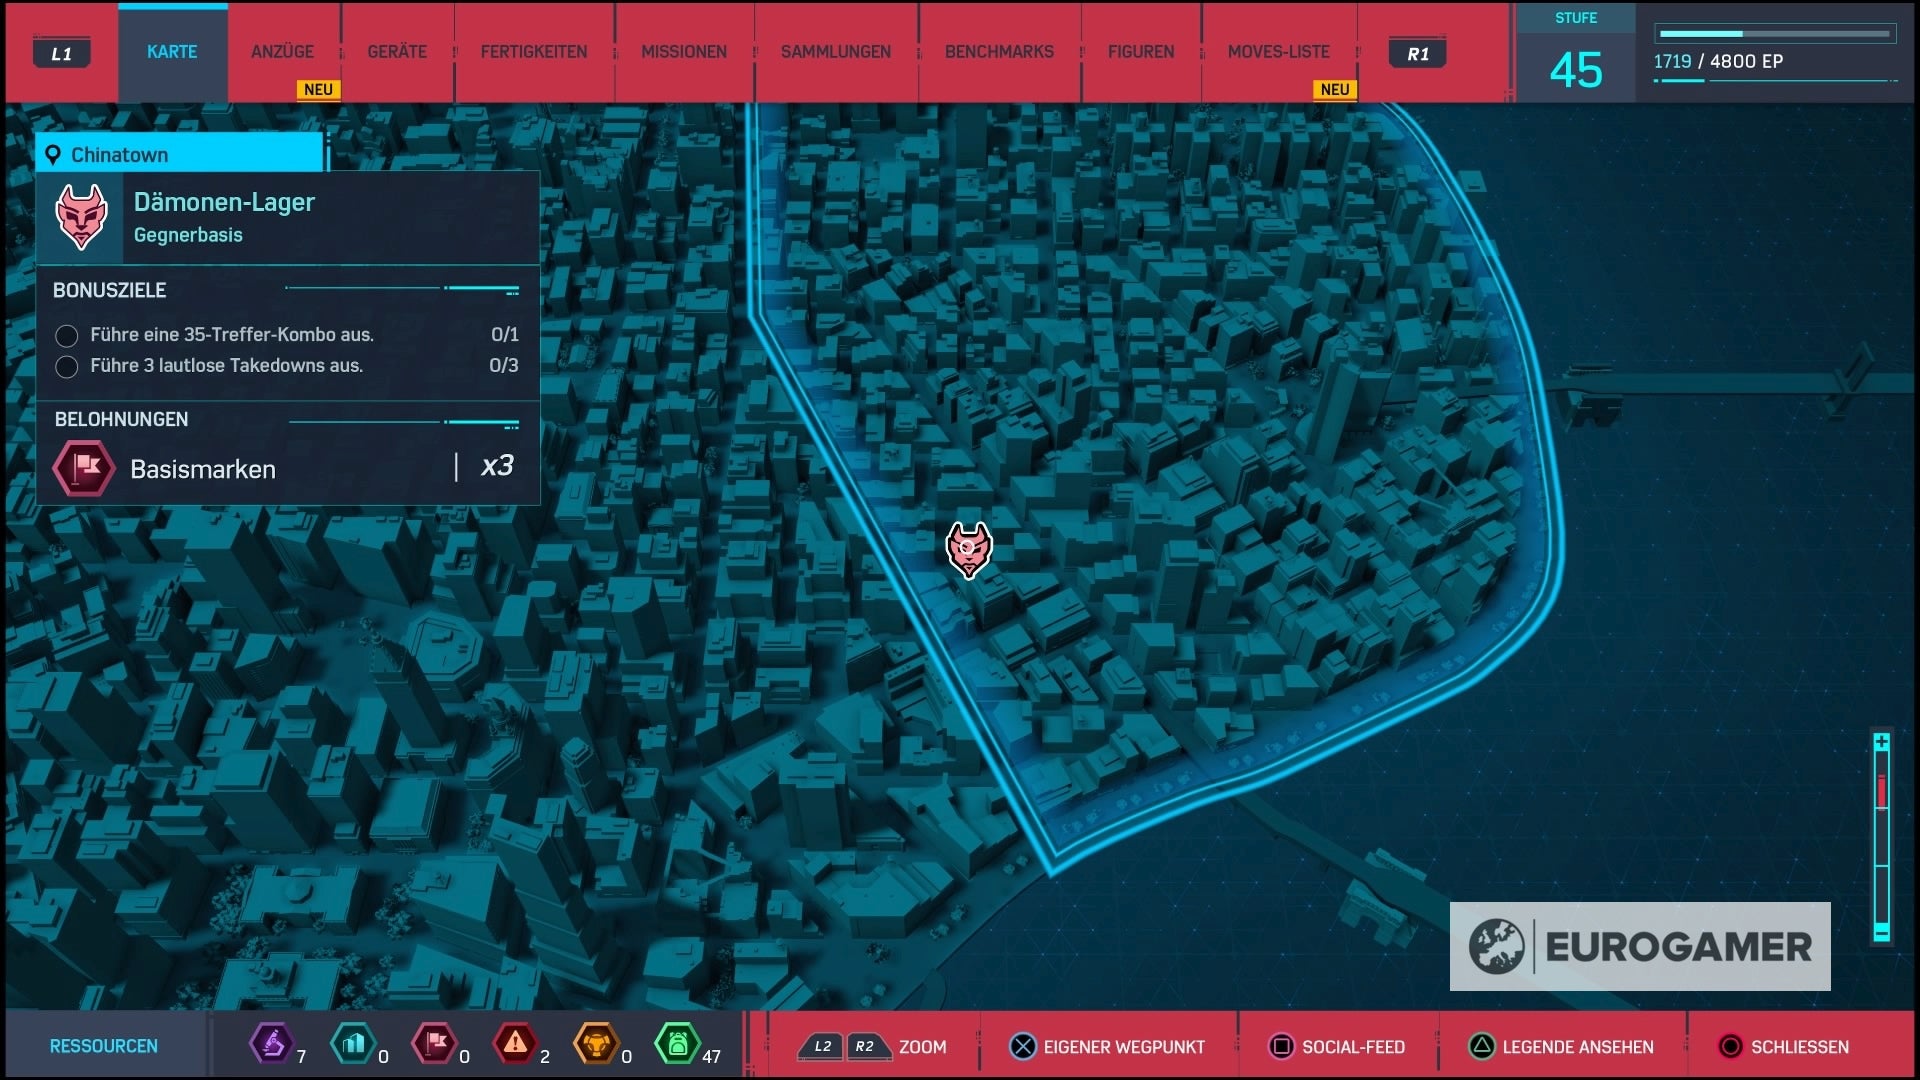Click the Ressourcen label
This screenshot has width=1920, height=1080.
104,1046
